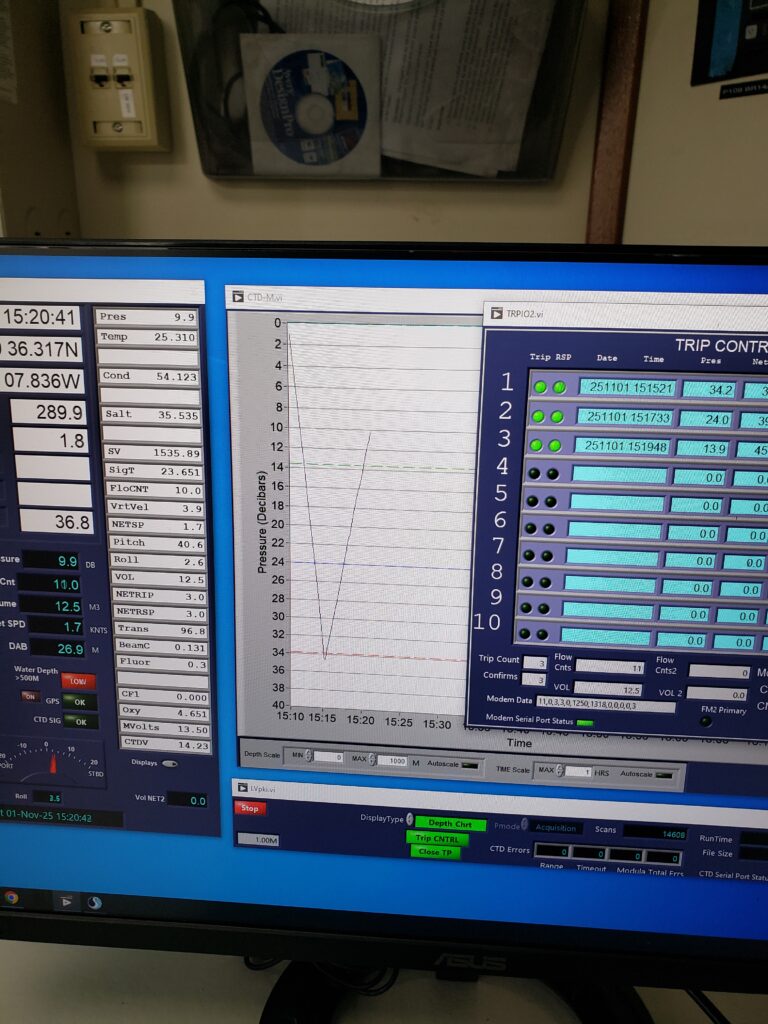Image resolution: width=768 pixels, height=1024 pixels.
Task: Select the Trip CNTRL display option
Action: pos(436,838)
